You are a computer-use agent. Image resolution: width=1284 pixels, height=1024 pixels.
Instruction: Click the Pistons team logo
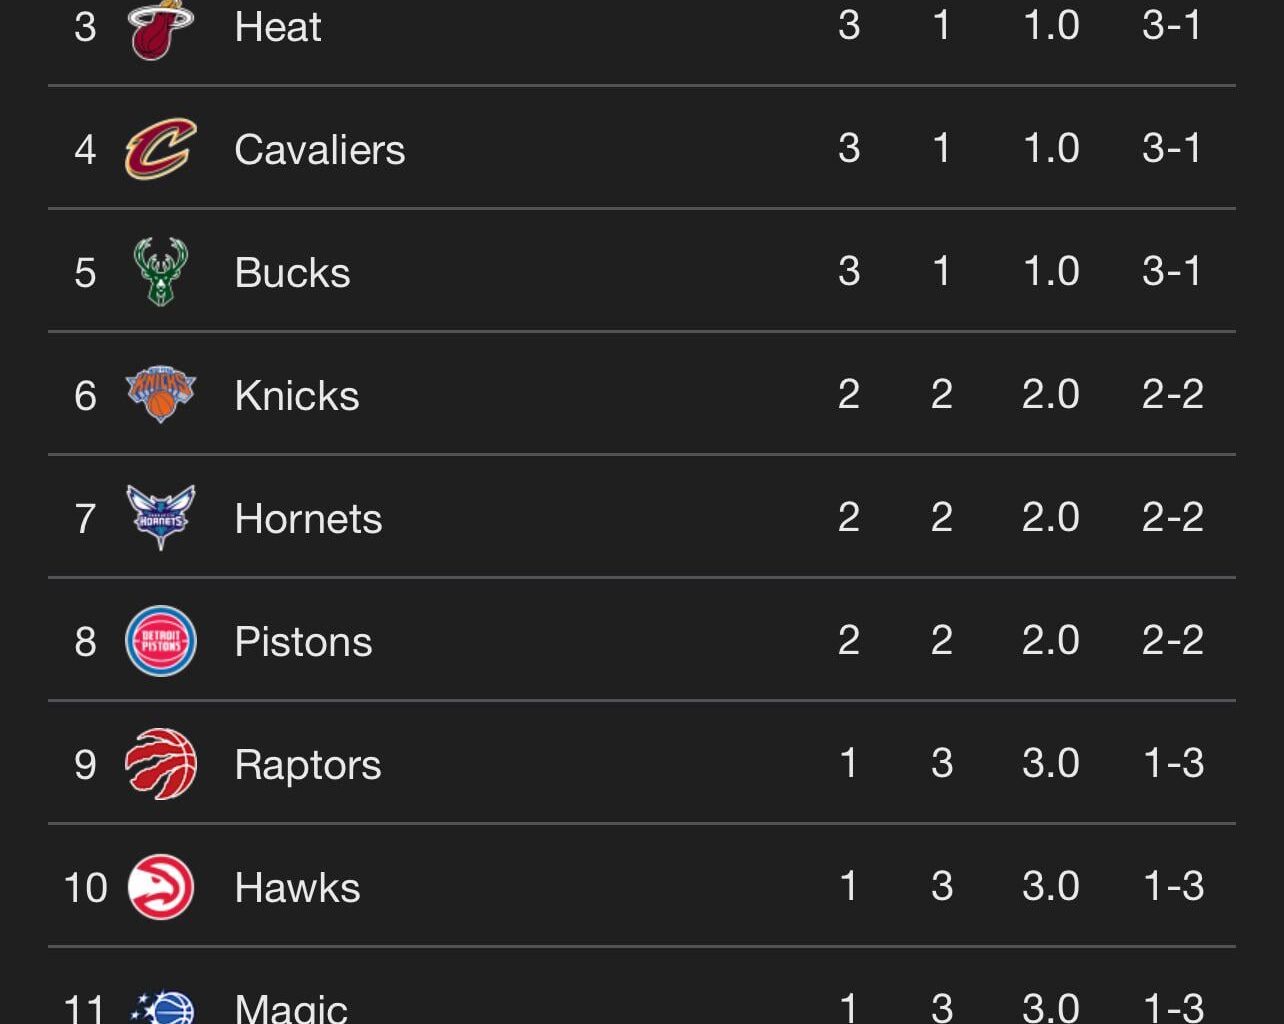tap(160, 640)
